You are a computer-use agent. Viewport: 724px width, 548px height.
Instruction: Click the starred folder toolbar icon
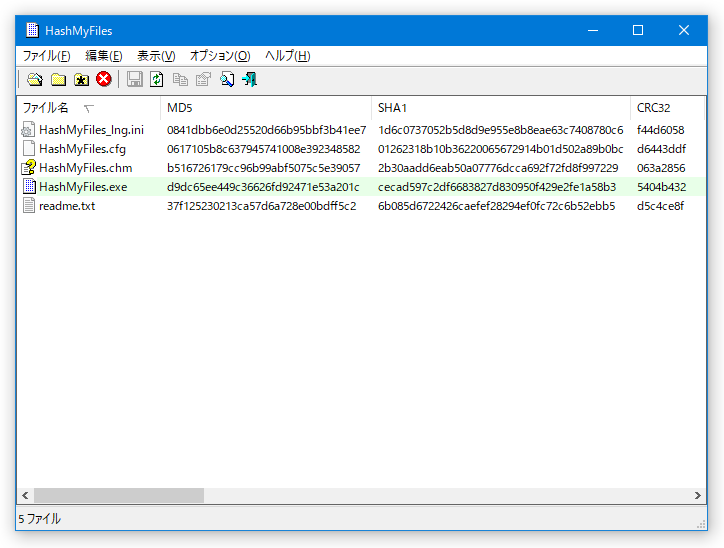[x=81, y=80]
